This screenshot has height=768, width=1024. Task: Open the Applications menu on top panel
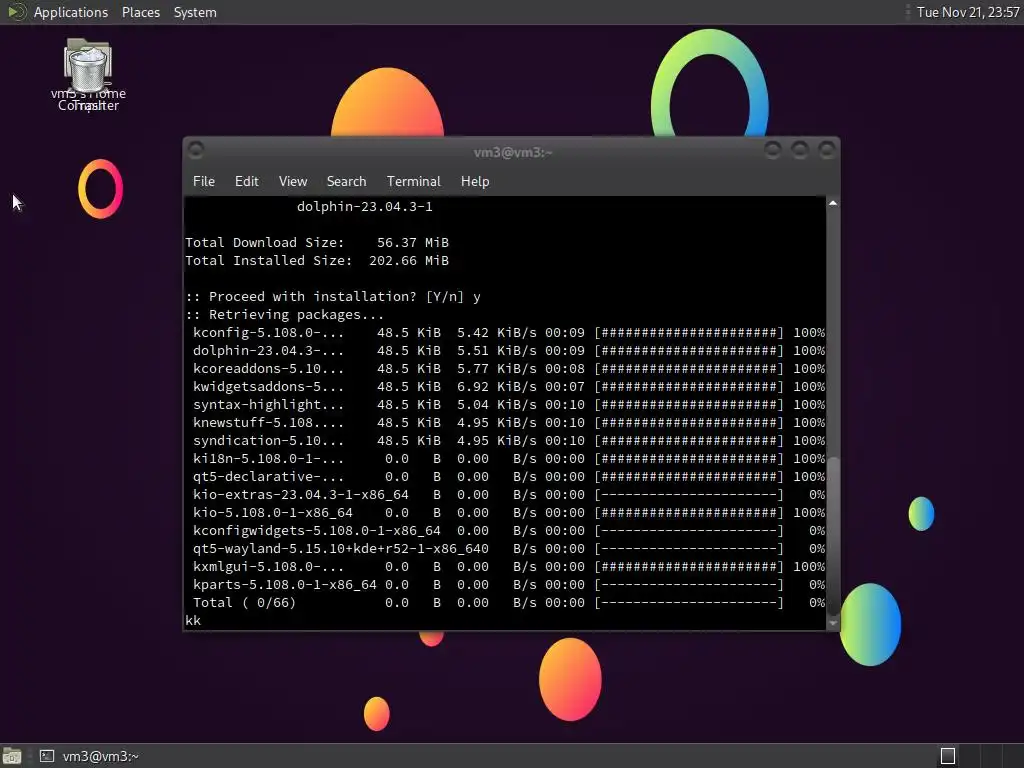pos(71,12)
